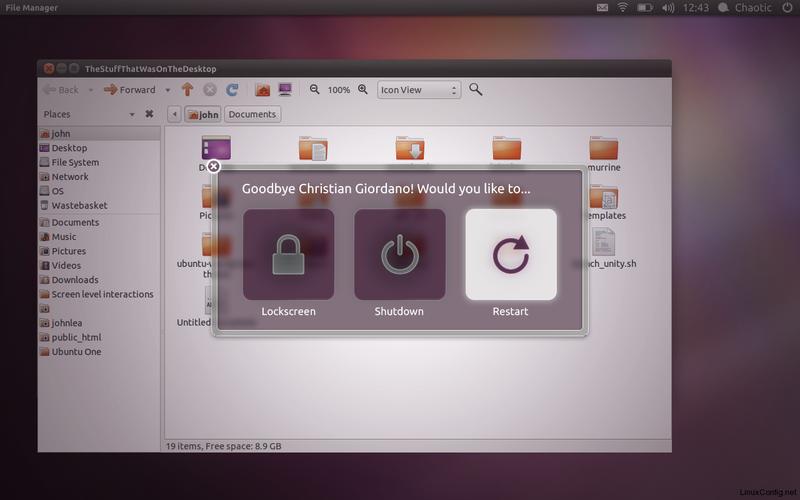Open the Forward history dropdown arrow
Viewport: 800px width, 500px height.
coord(167,90)
